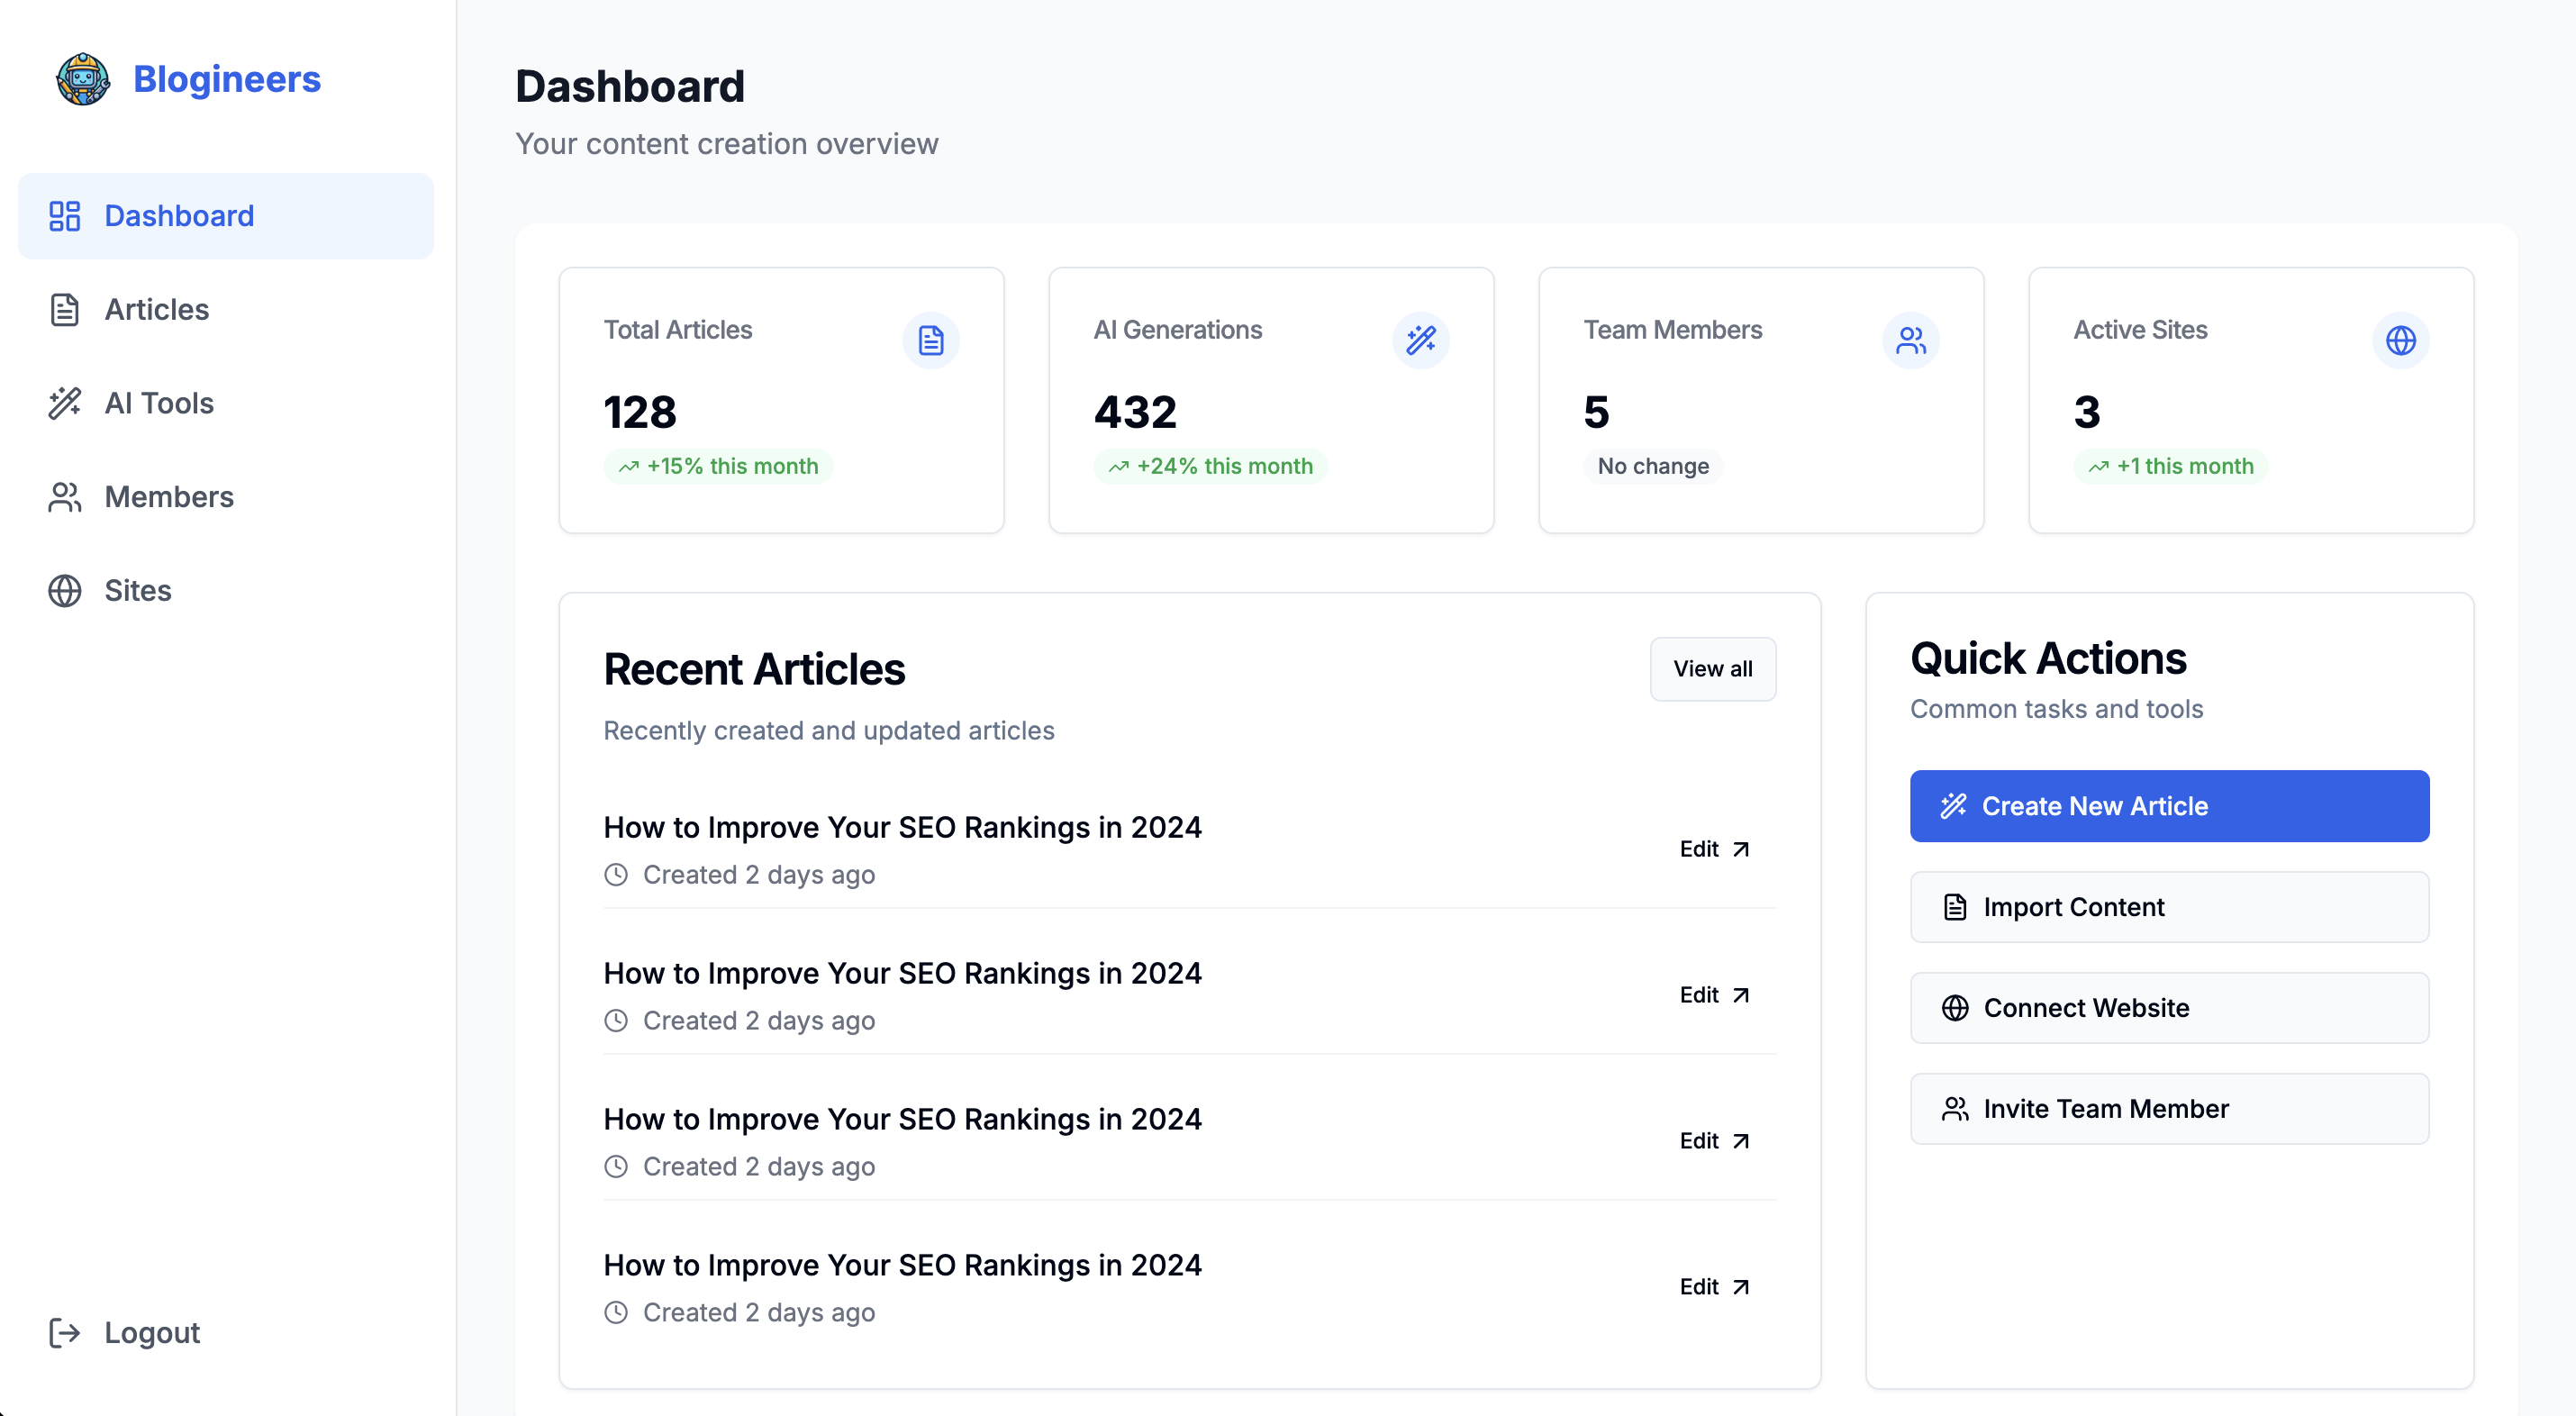Click Import Content button
Viewport: 2576px width, 1416px height.
2169,907
